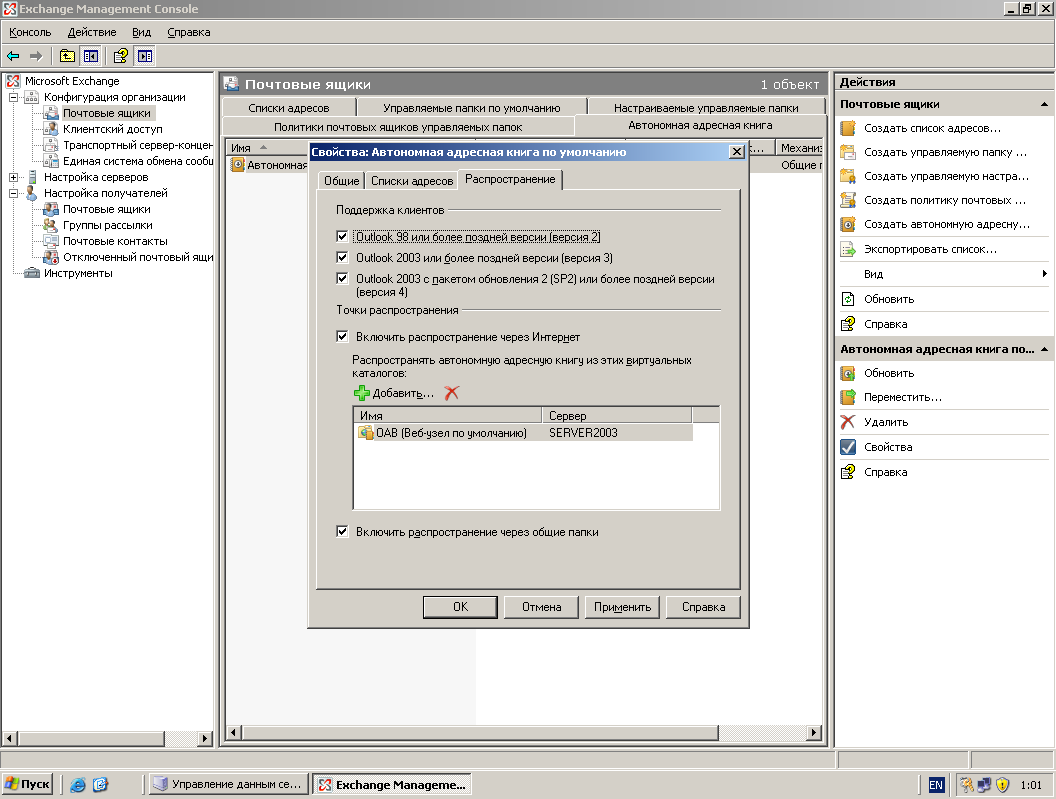Screen dimensions: 1056x799
Task: Collapse the Автономная адресная книга actions section
Action: click(1044, 349)
